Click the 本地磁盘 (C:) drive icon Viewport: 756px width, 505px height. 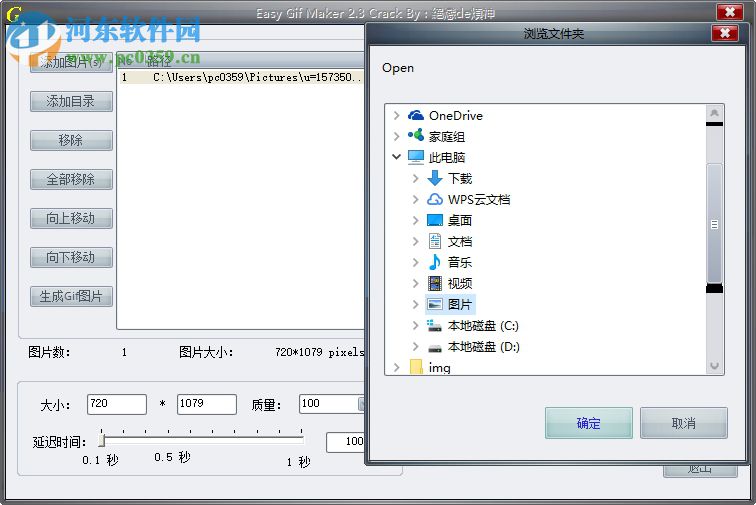click(434, 326)
